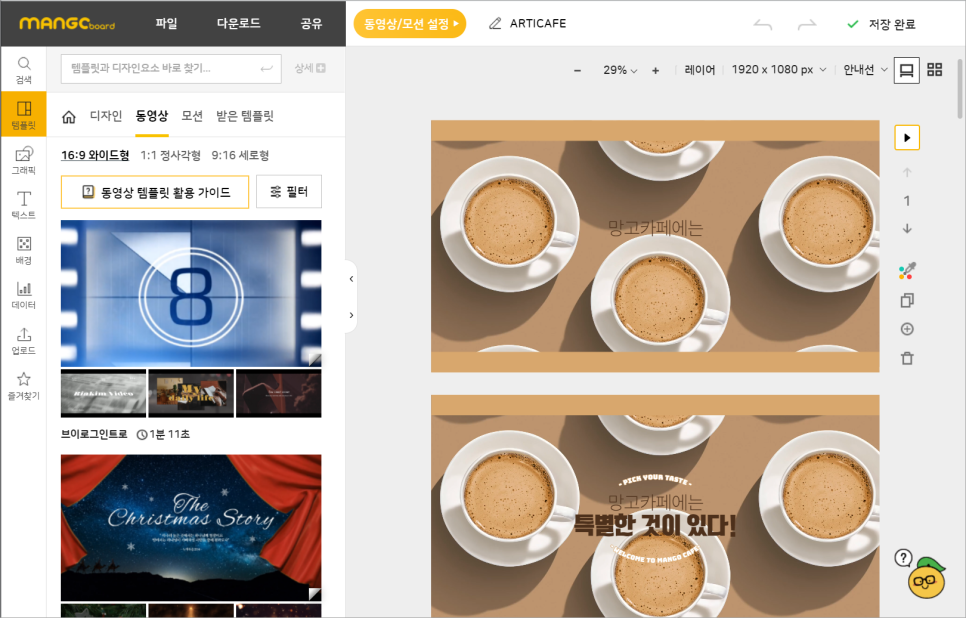Open the 공유 menu
Screen dimensions: 966x618
pos(311,23)
